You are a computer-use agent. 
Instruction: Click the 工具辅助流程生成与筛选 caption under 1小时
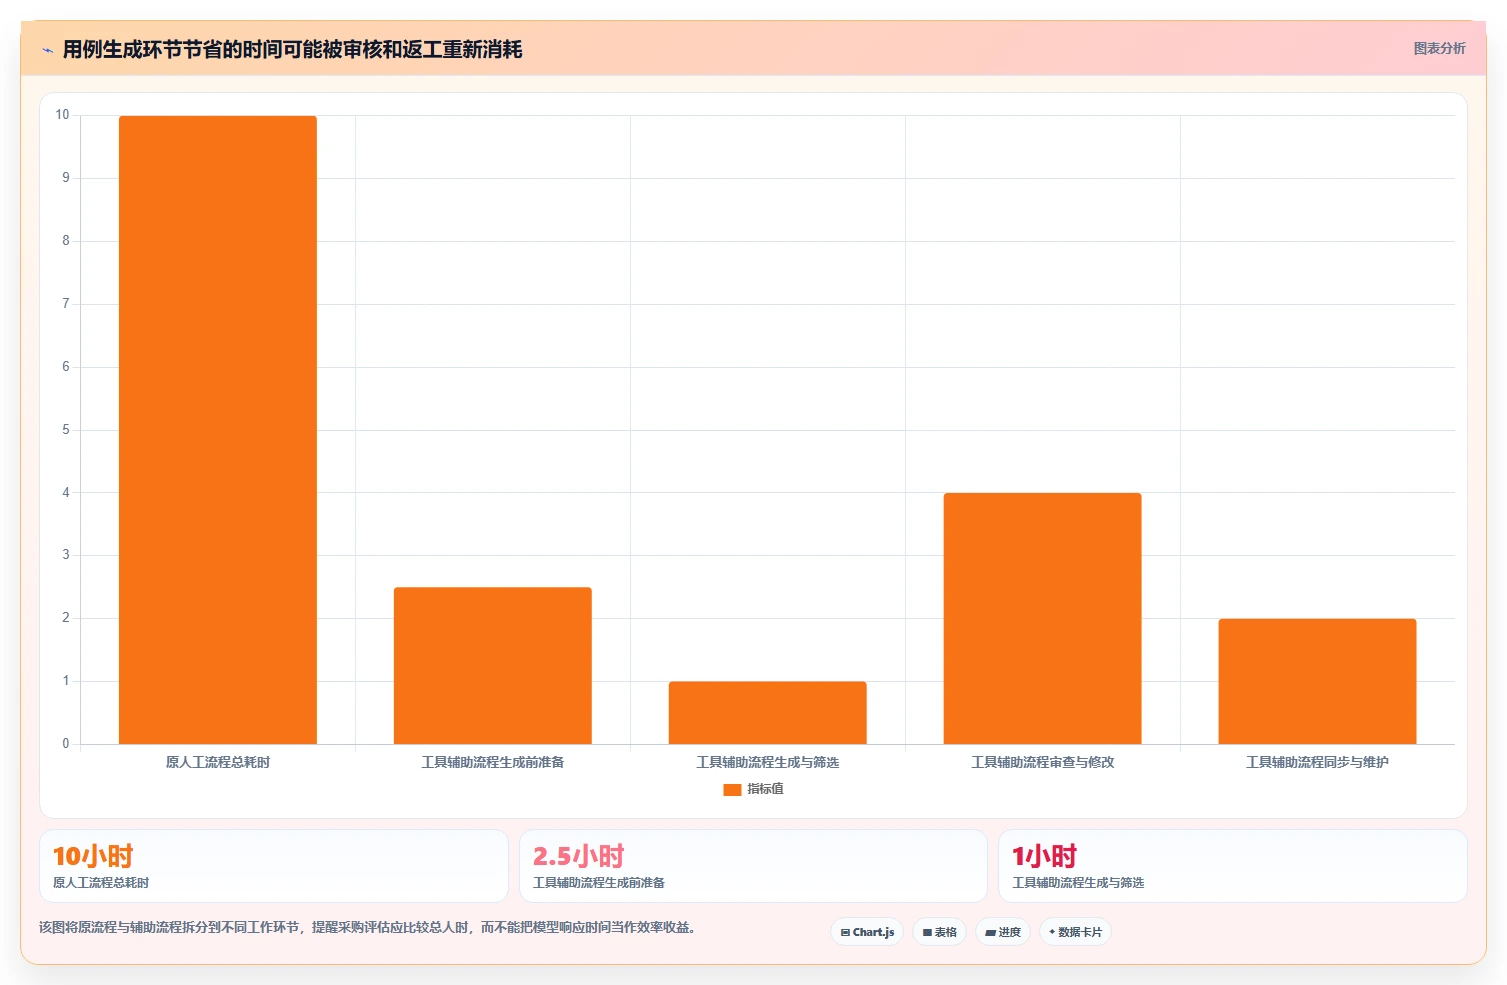(1078, 883)
